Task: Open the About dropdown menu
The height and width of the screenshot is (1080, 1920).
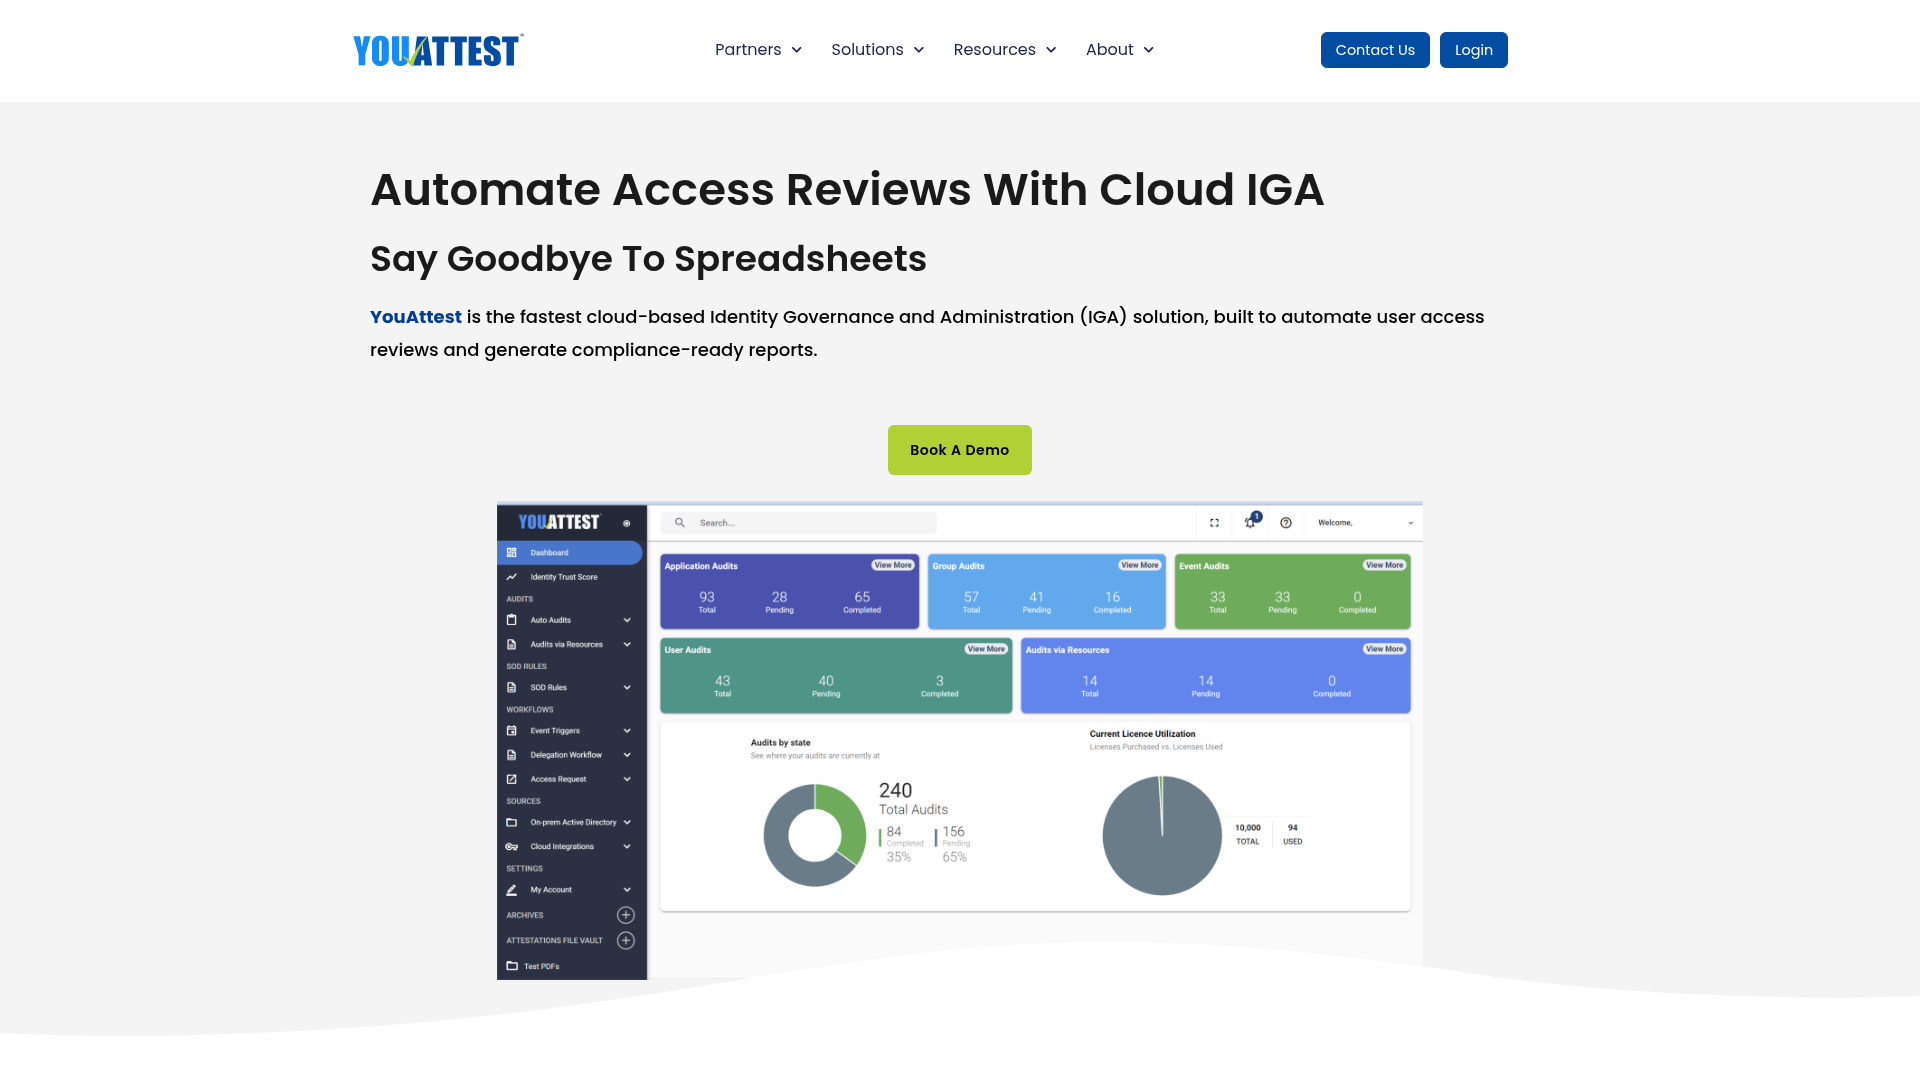Action: point(1120,50)
